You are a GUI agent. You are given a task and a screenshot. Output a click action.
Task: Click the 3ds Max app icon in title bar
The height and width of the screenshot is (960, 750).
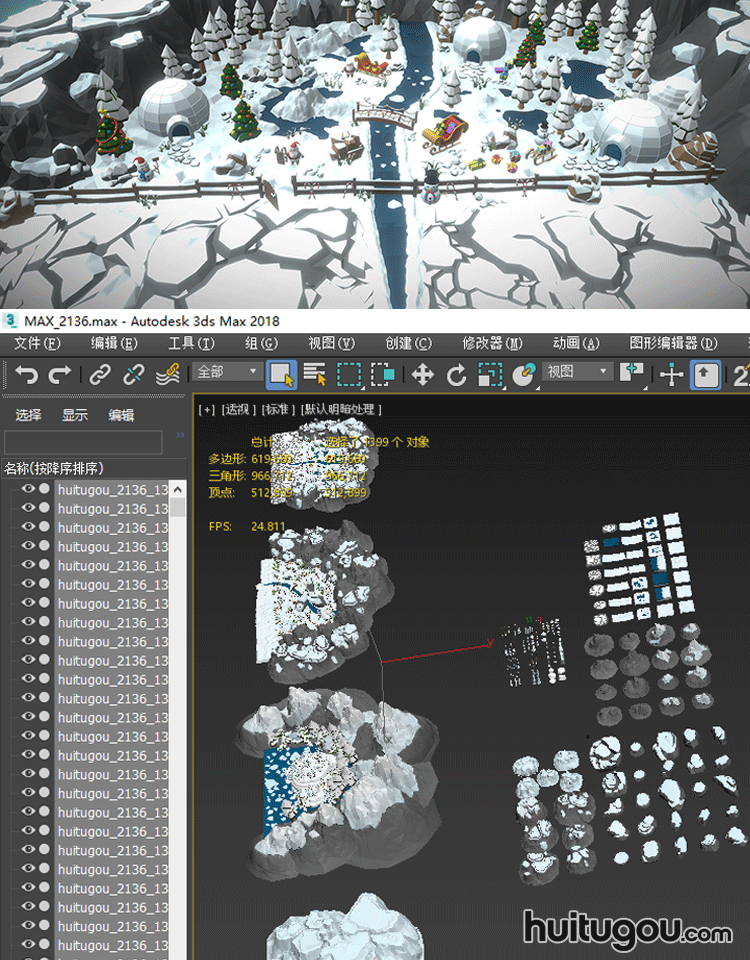coord(10,321)
